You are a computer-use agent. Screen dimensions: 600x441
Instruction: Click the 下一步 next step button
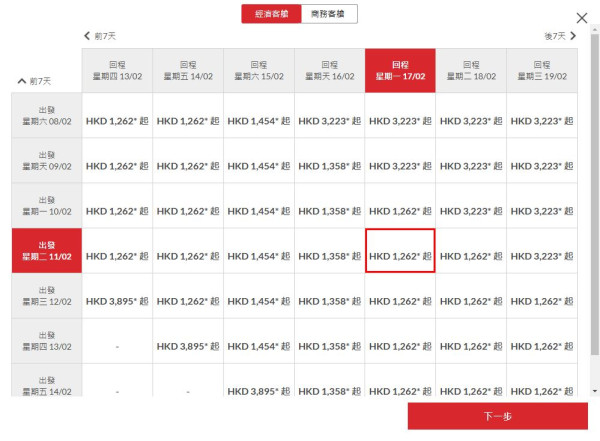click(497, 416)
